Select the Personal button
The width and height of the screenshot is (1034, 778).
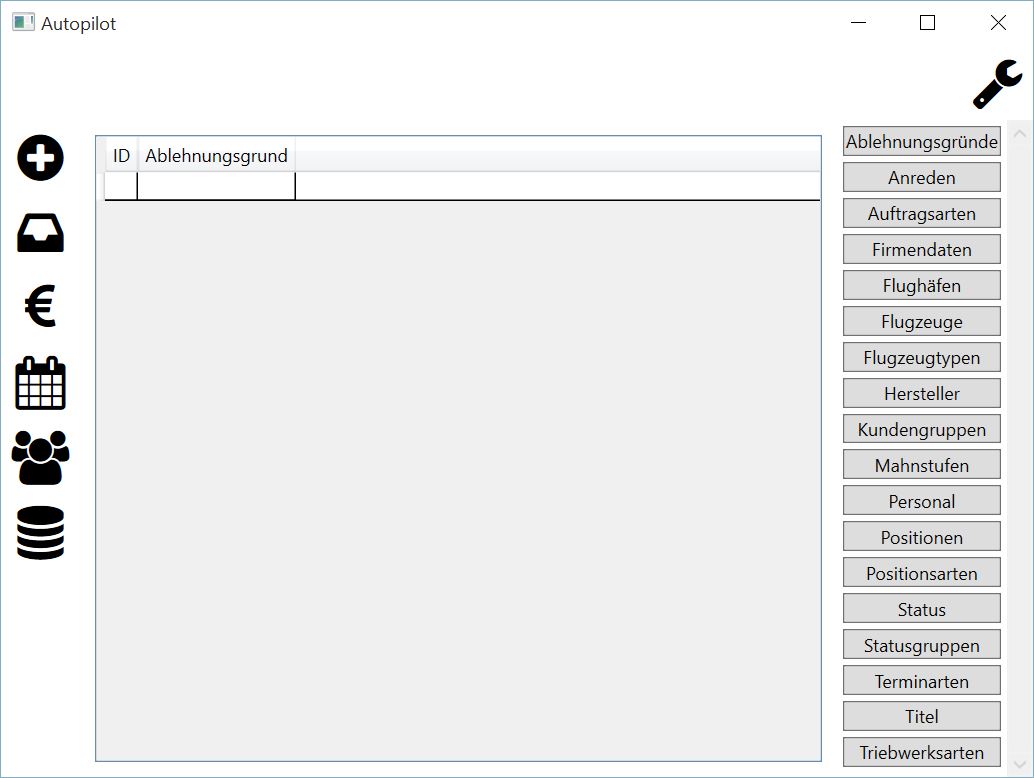click(x=921, y=501)
